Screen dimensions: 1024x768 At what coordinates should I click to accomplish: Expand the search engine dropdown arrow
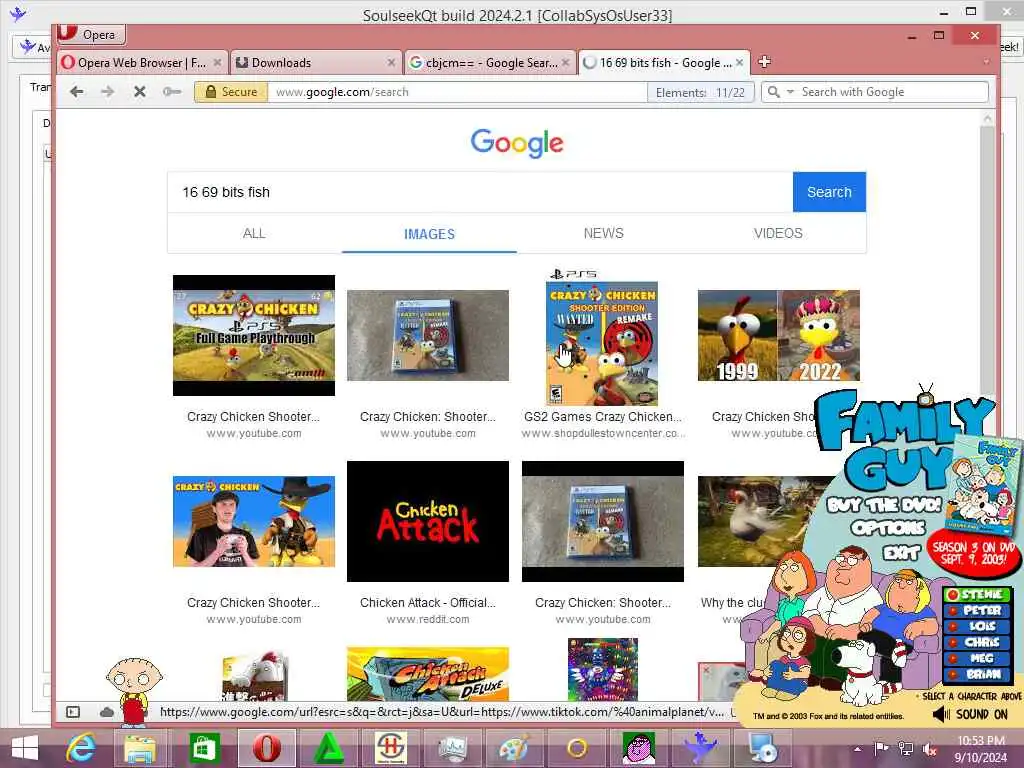[x=790, y=92]
